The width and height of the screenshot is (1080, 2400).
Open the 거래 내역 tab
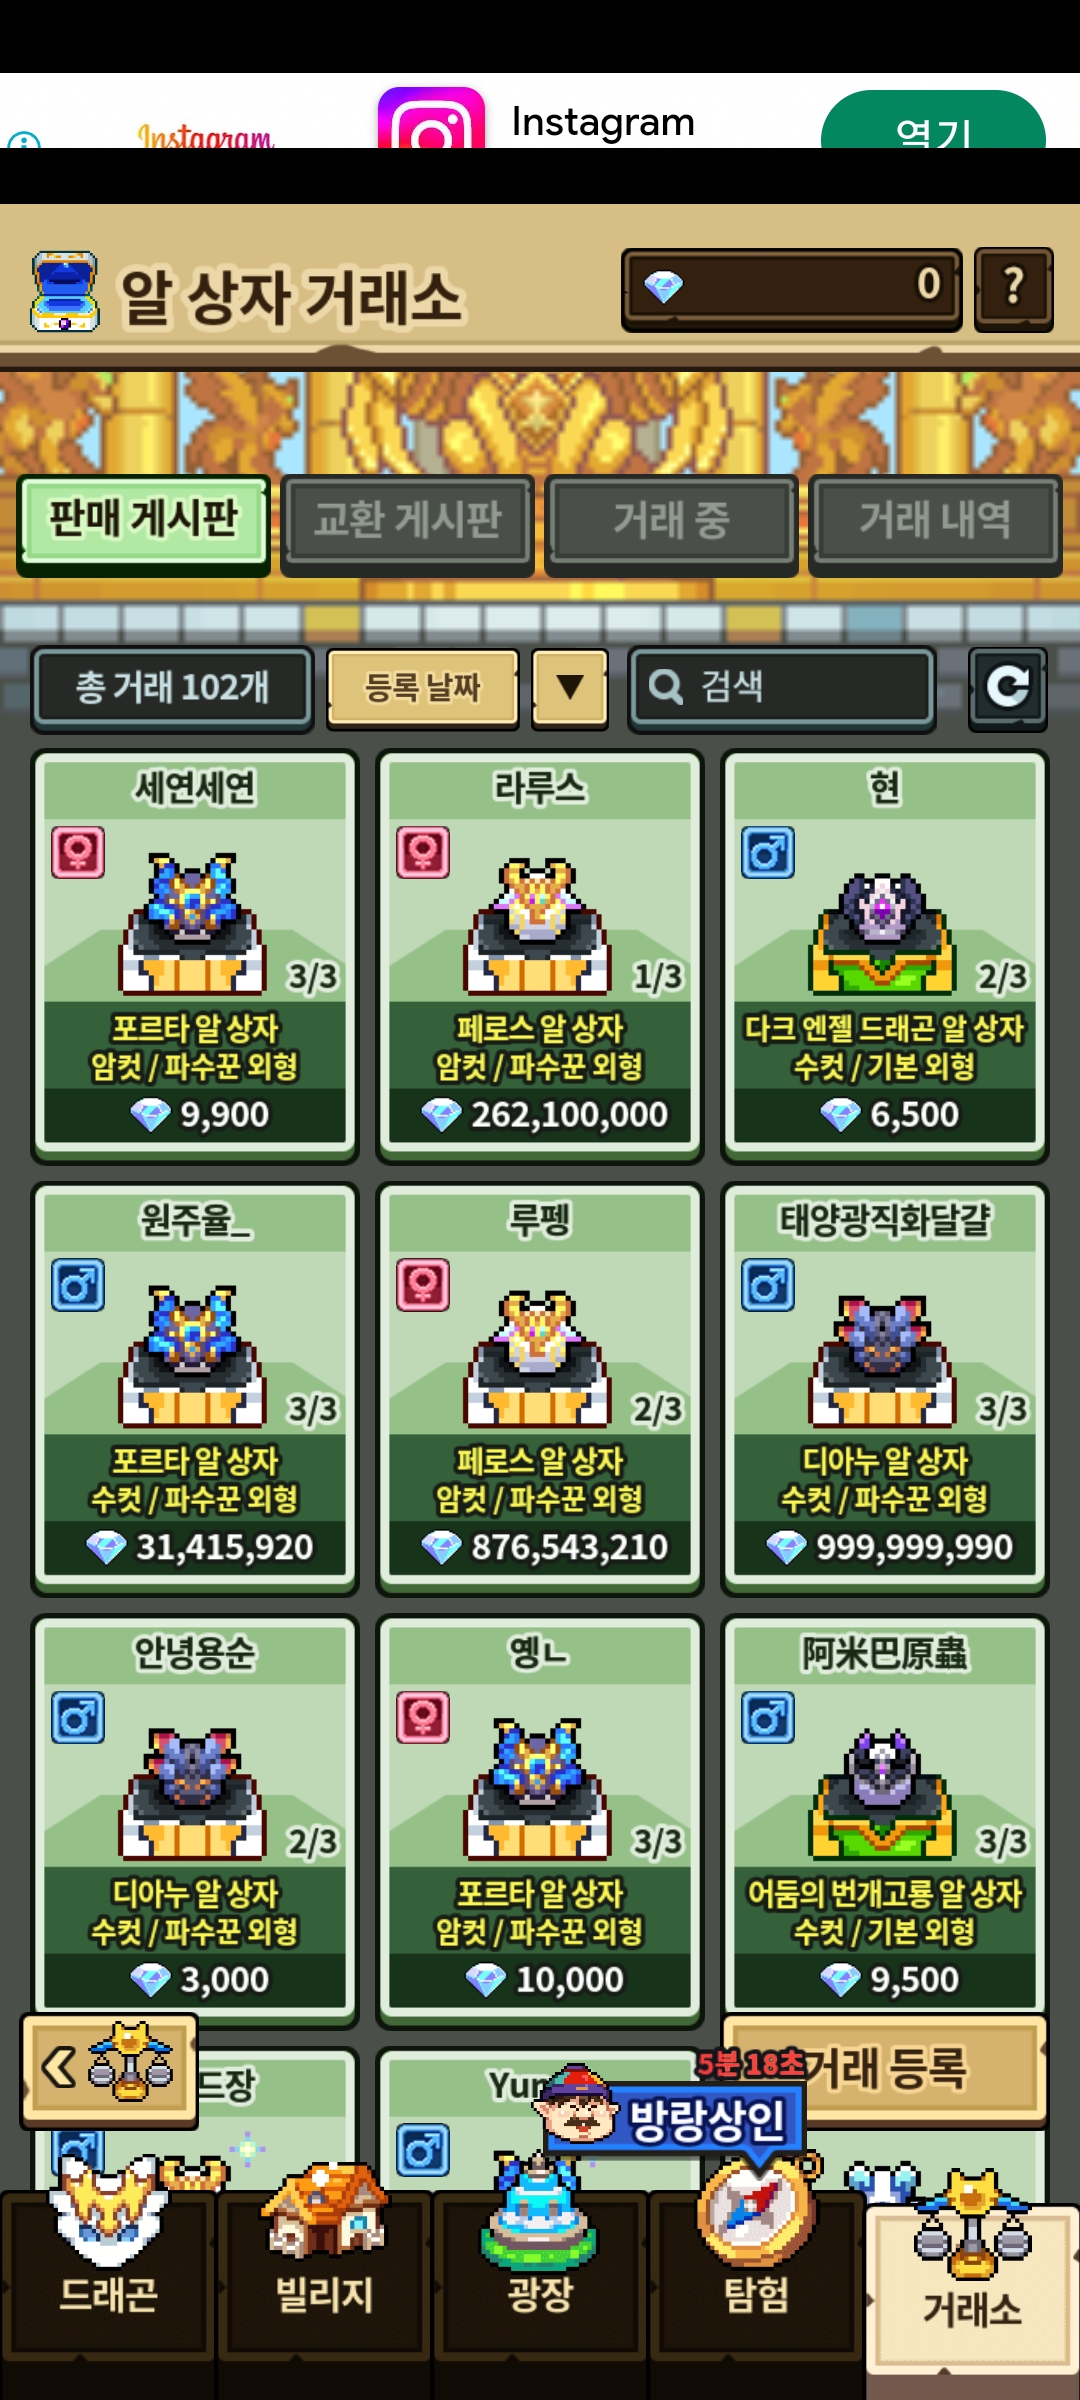935,521
